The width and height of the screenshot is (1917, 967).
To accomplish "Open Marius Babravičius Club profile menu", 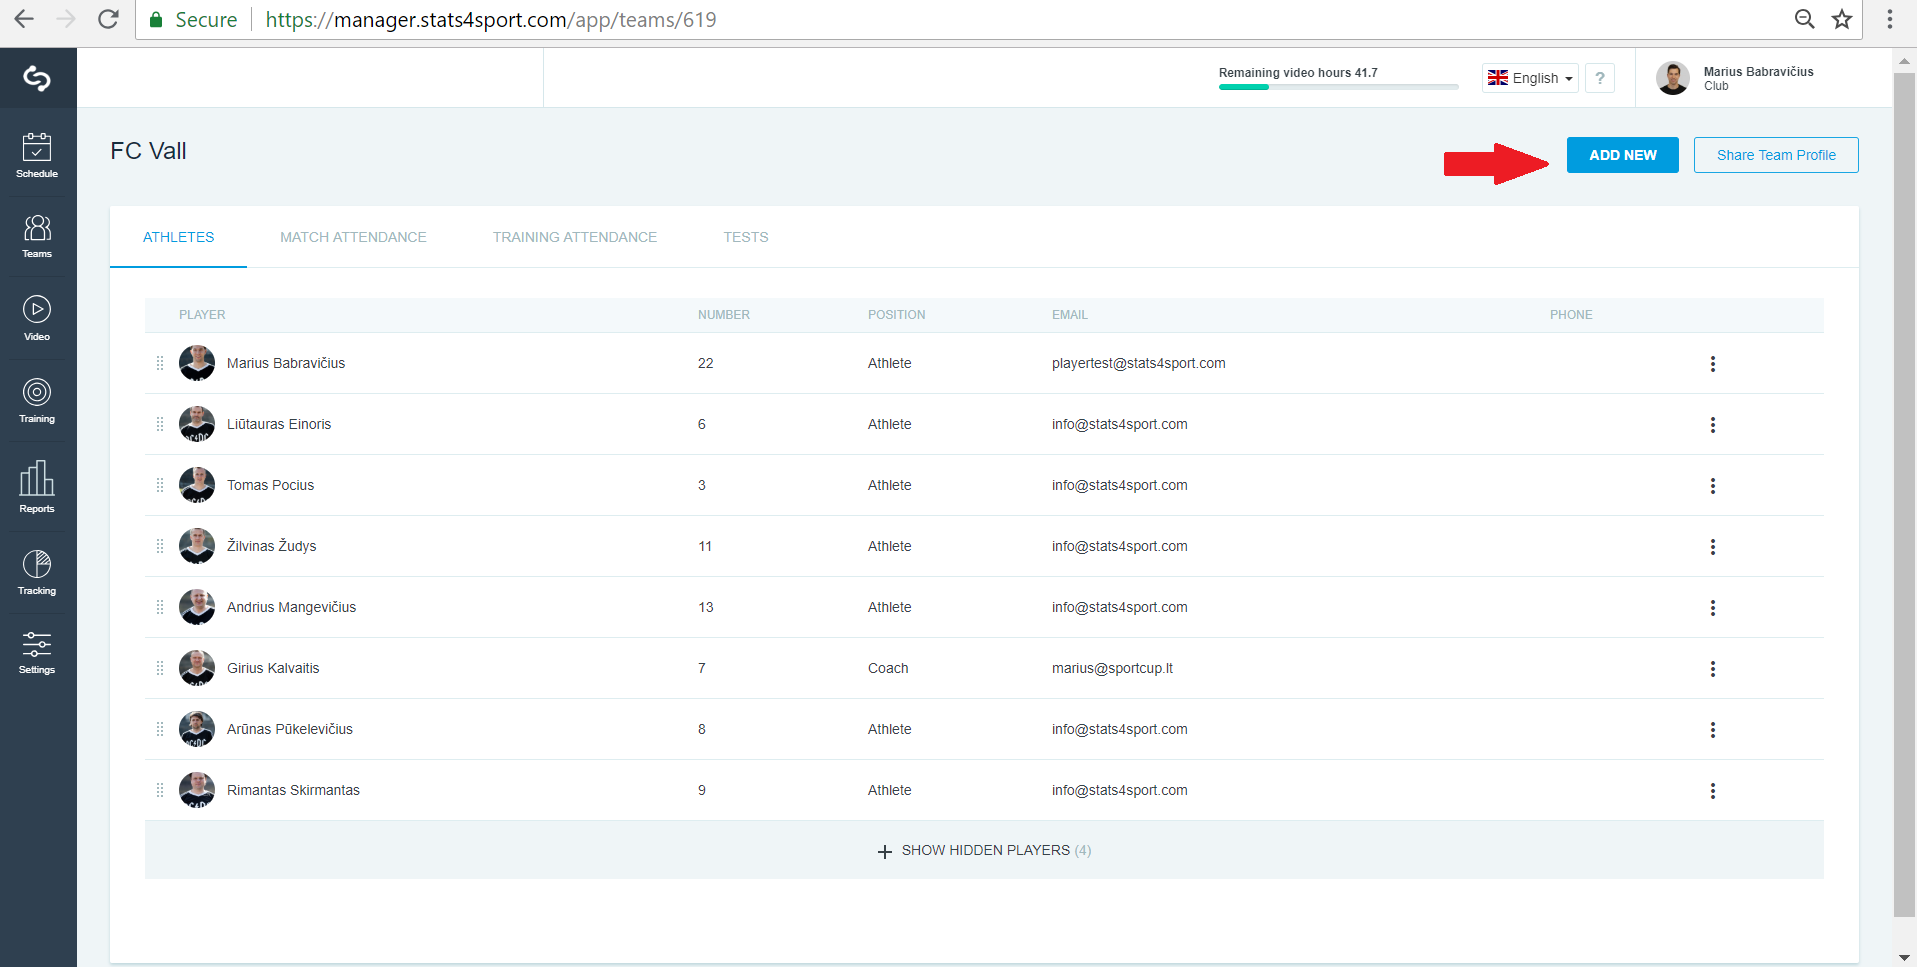I will (1735, 78).
